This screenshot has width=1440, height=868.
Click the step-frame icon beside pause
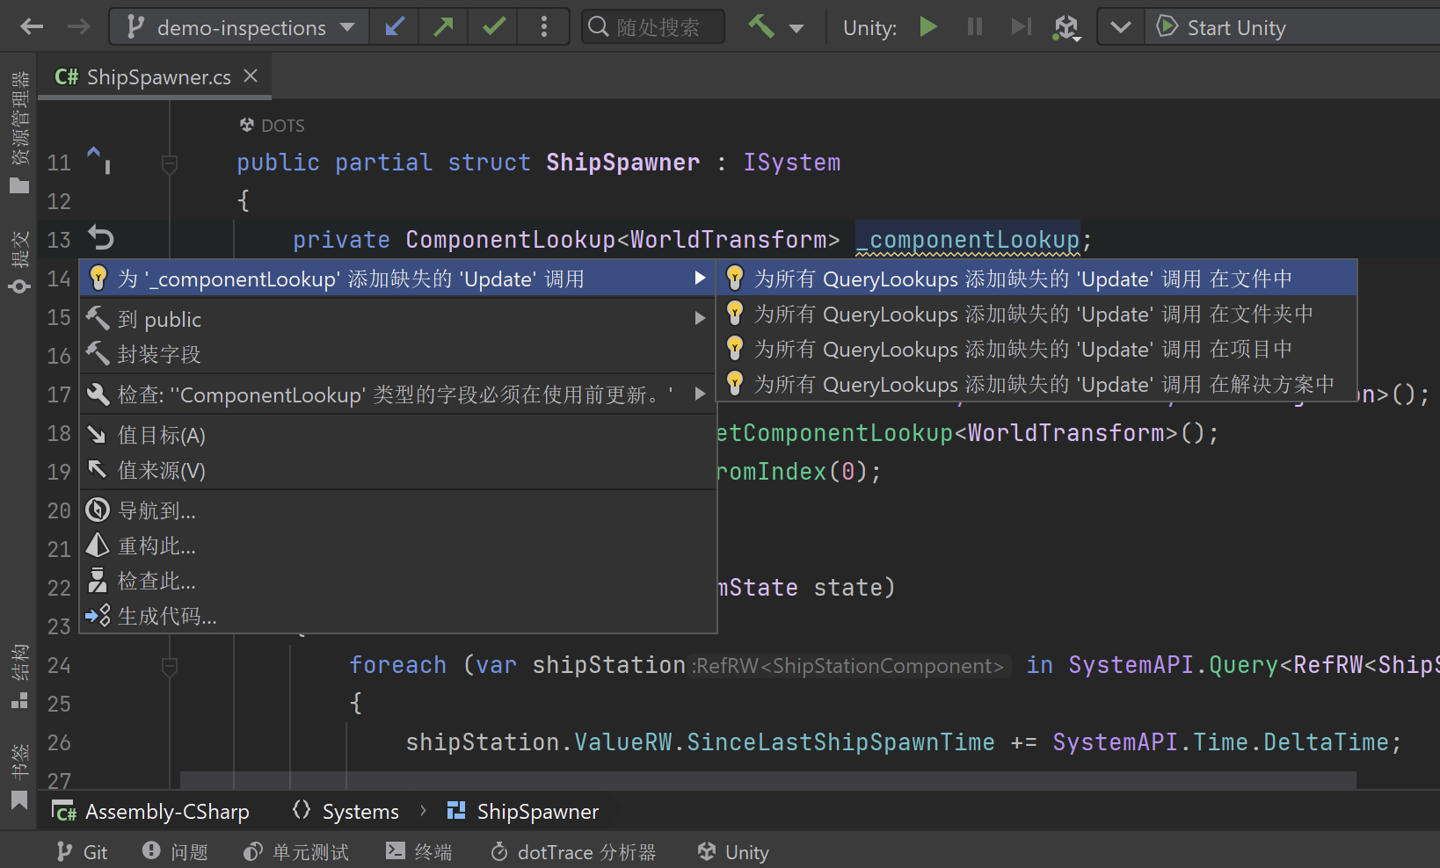click(1021, 27)
